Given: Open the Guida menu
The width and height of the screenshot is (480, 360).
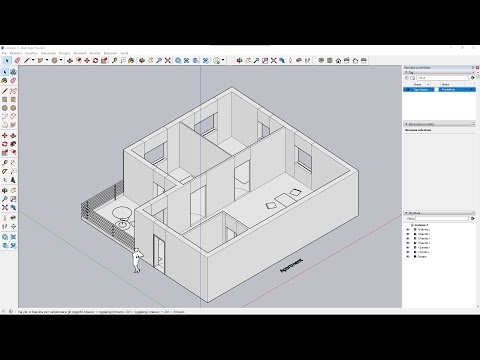Looking at the screenshot, I should (x=124, y=53).
